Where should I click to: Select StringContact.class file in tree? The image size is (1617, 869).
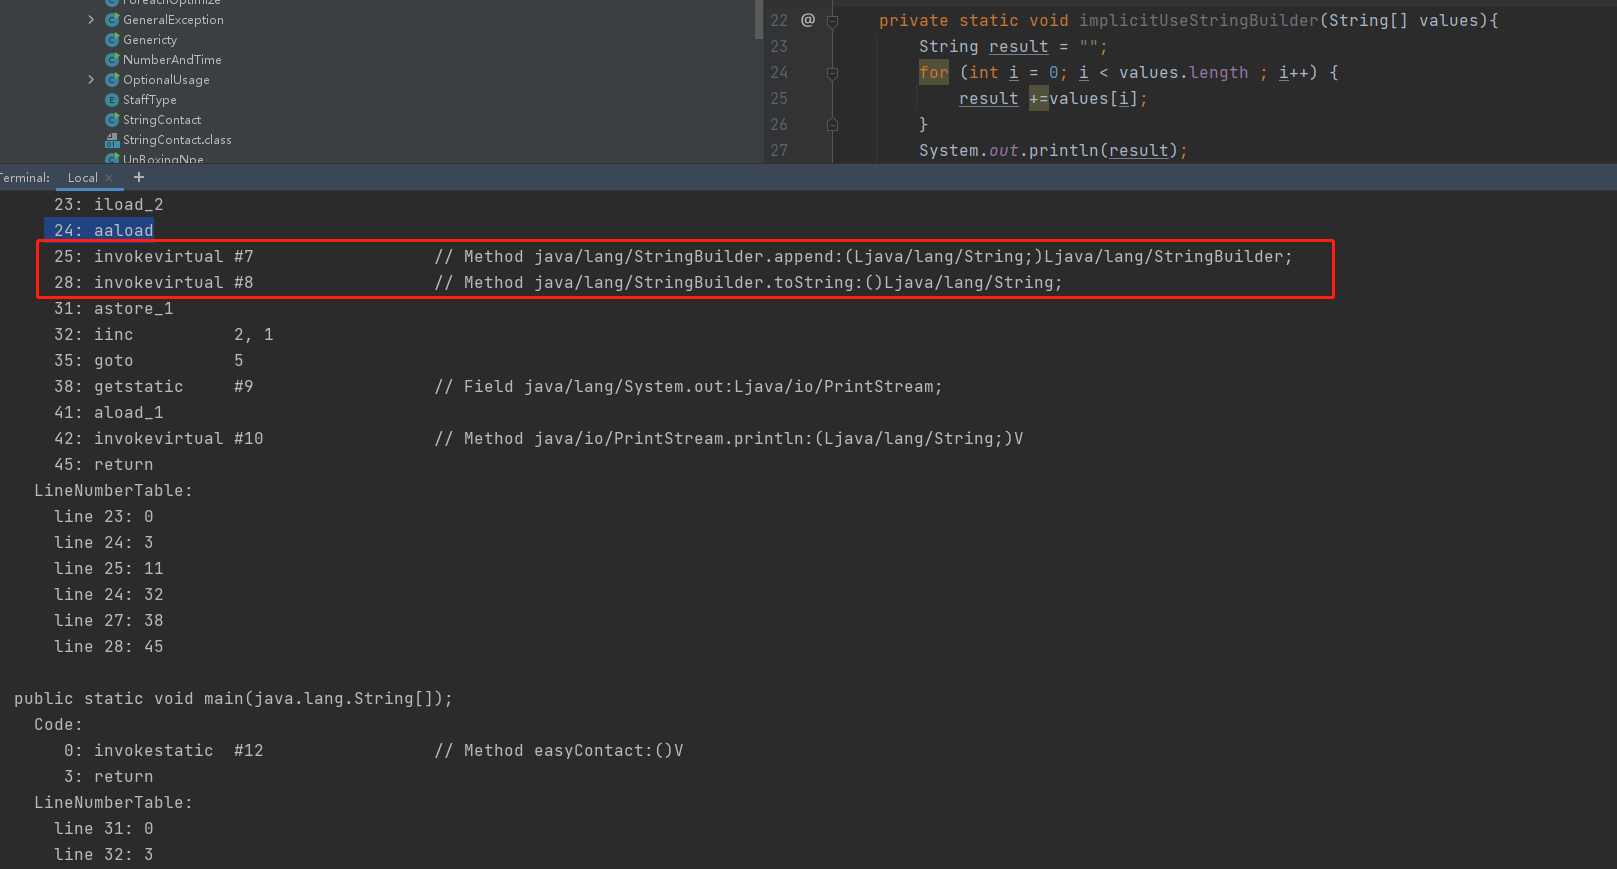tap(177, 140)
